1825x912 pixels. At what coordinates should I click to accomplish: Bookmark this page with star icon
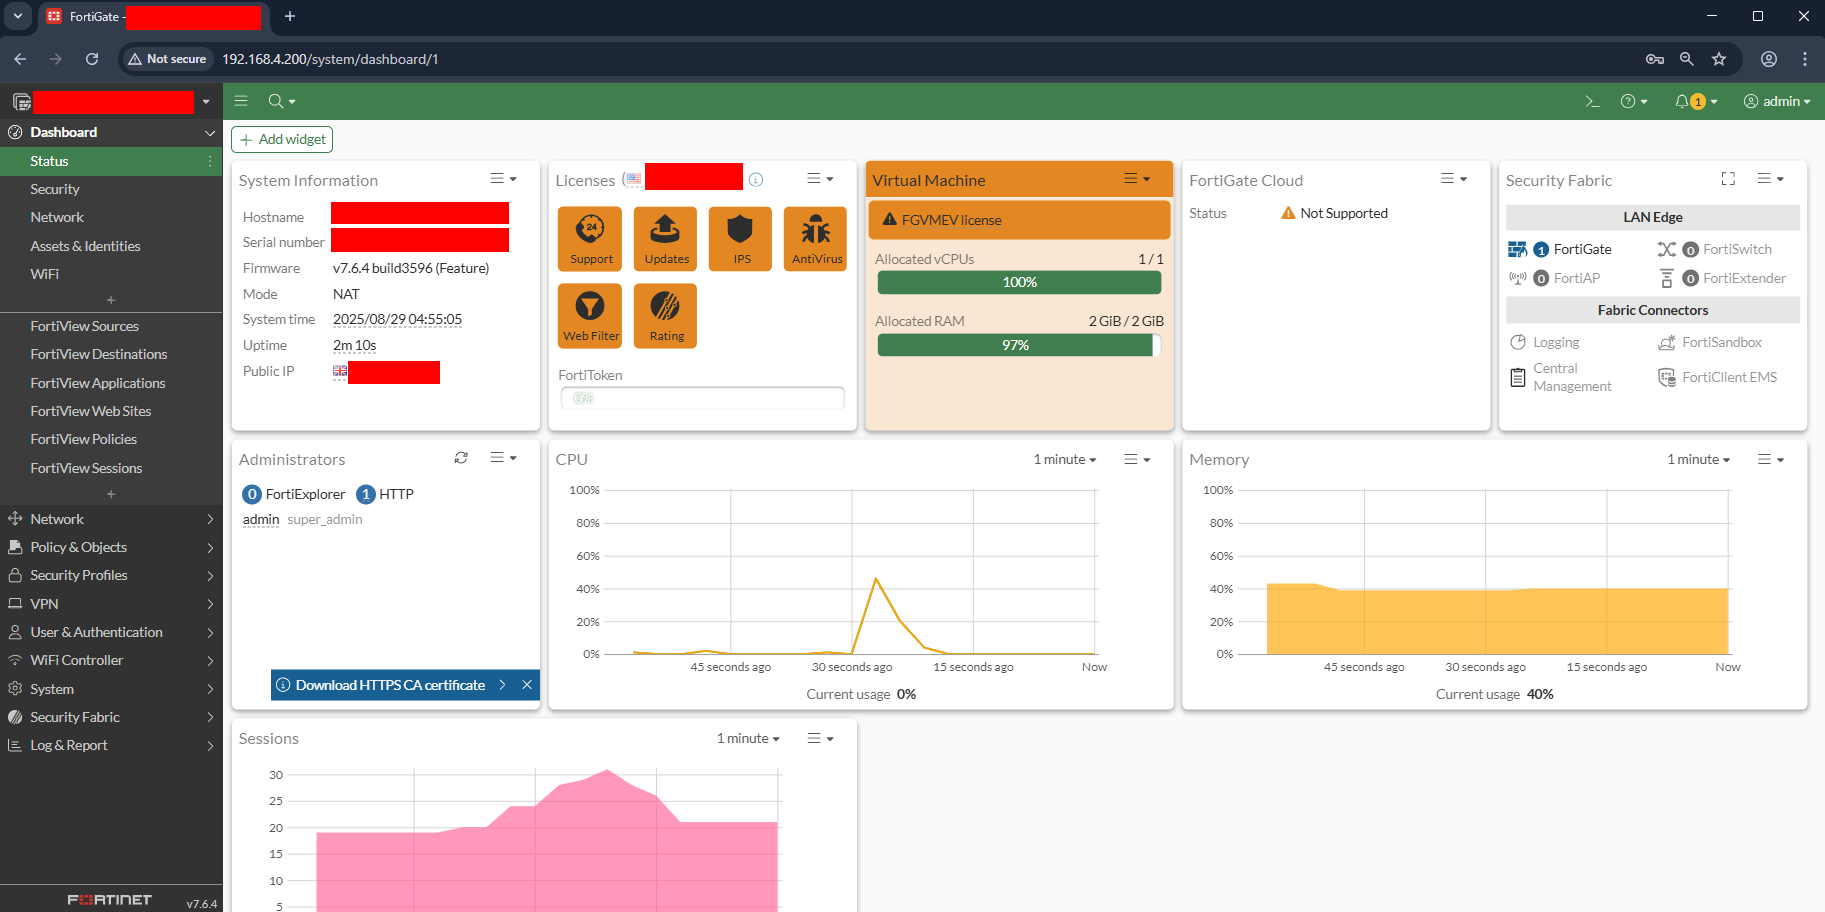1719,59
